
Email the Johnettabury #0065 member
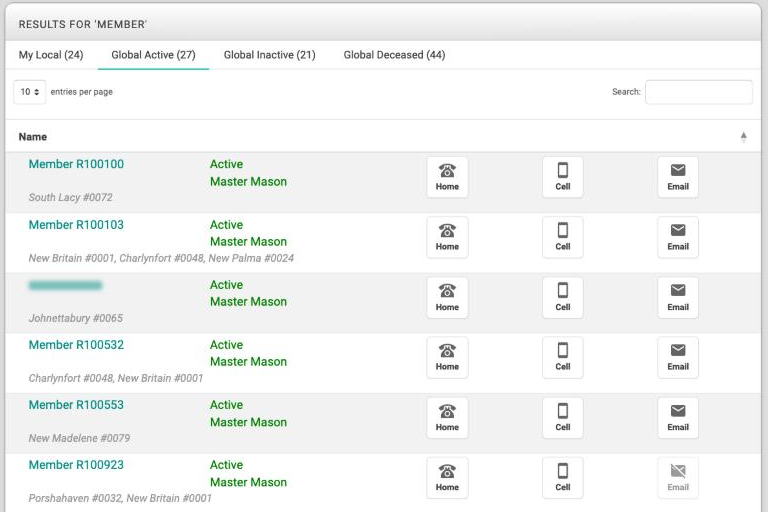click(x=678, y=297)
